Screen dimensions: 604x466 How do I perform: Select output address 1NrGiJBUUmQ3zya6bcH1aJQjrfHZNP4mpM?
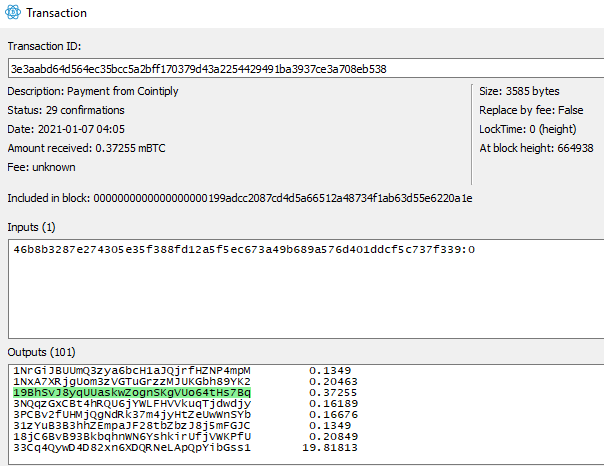132,370
